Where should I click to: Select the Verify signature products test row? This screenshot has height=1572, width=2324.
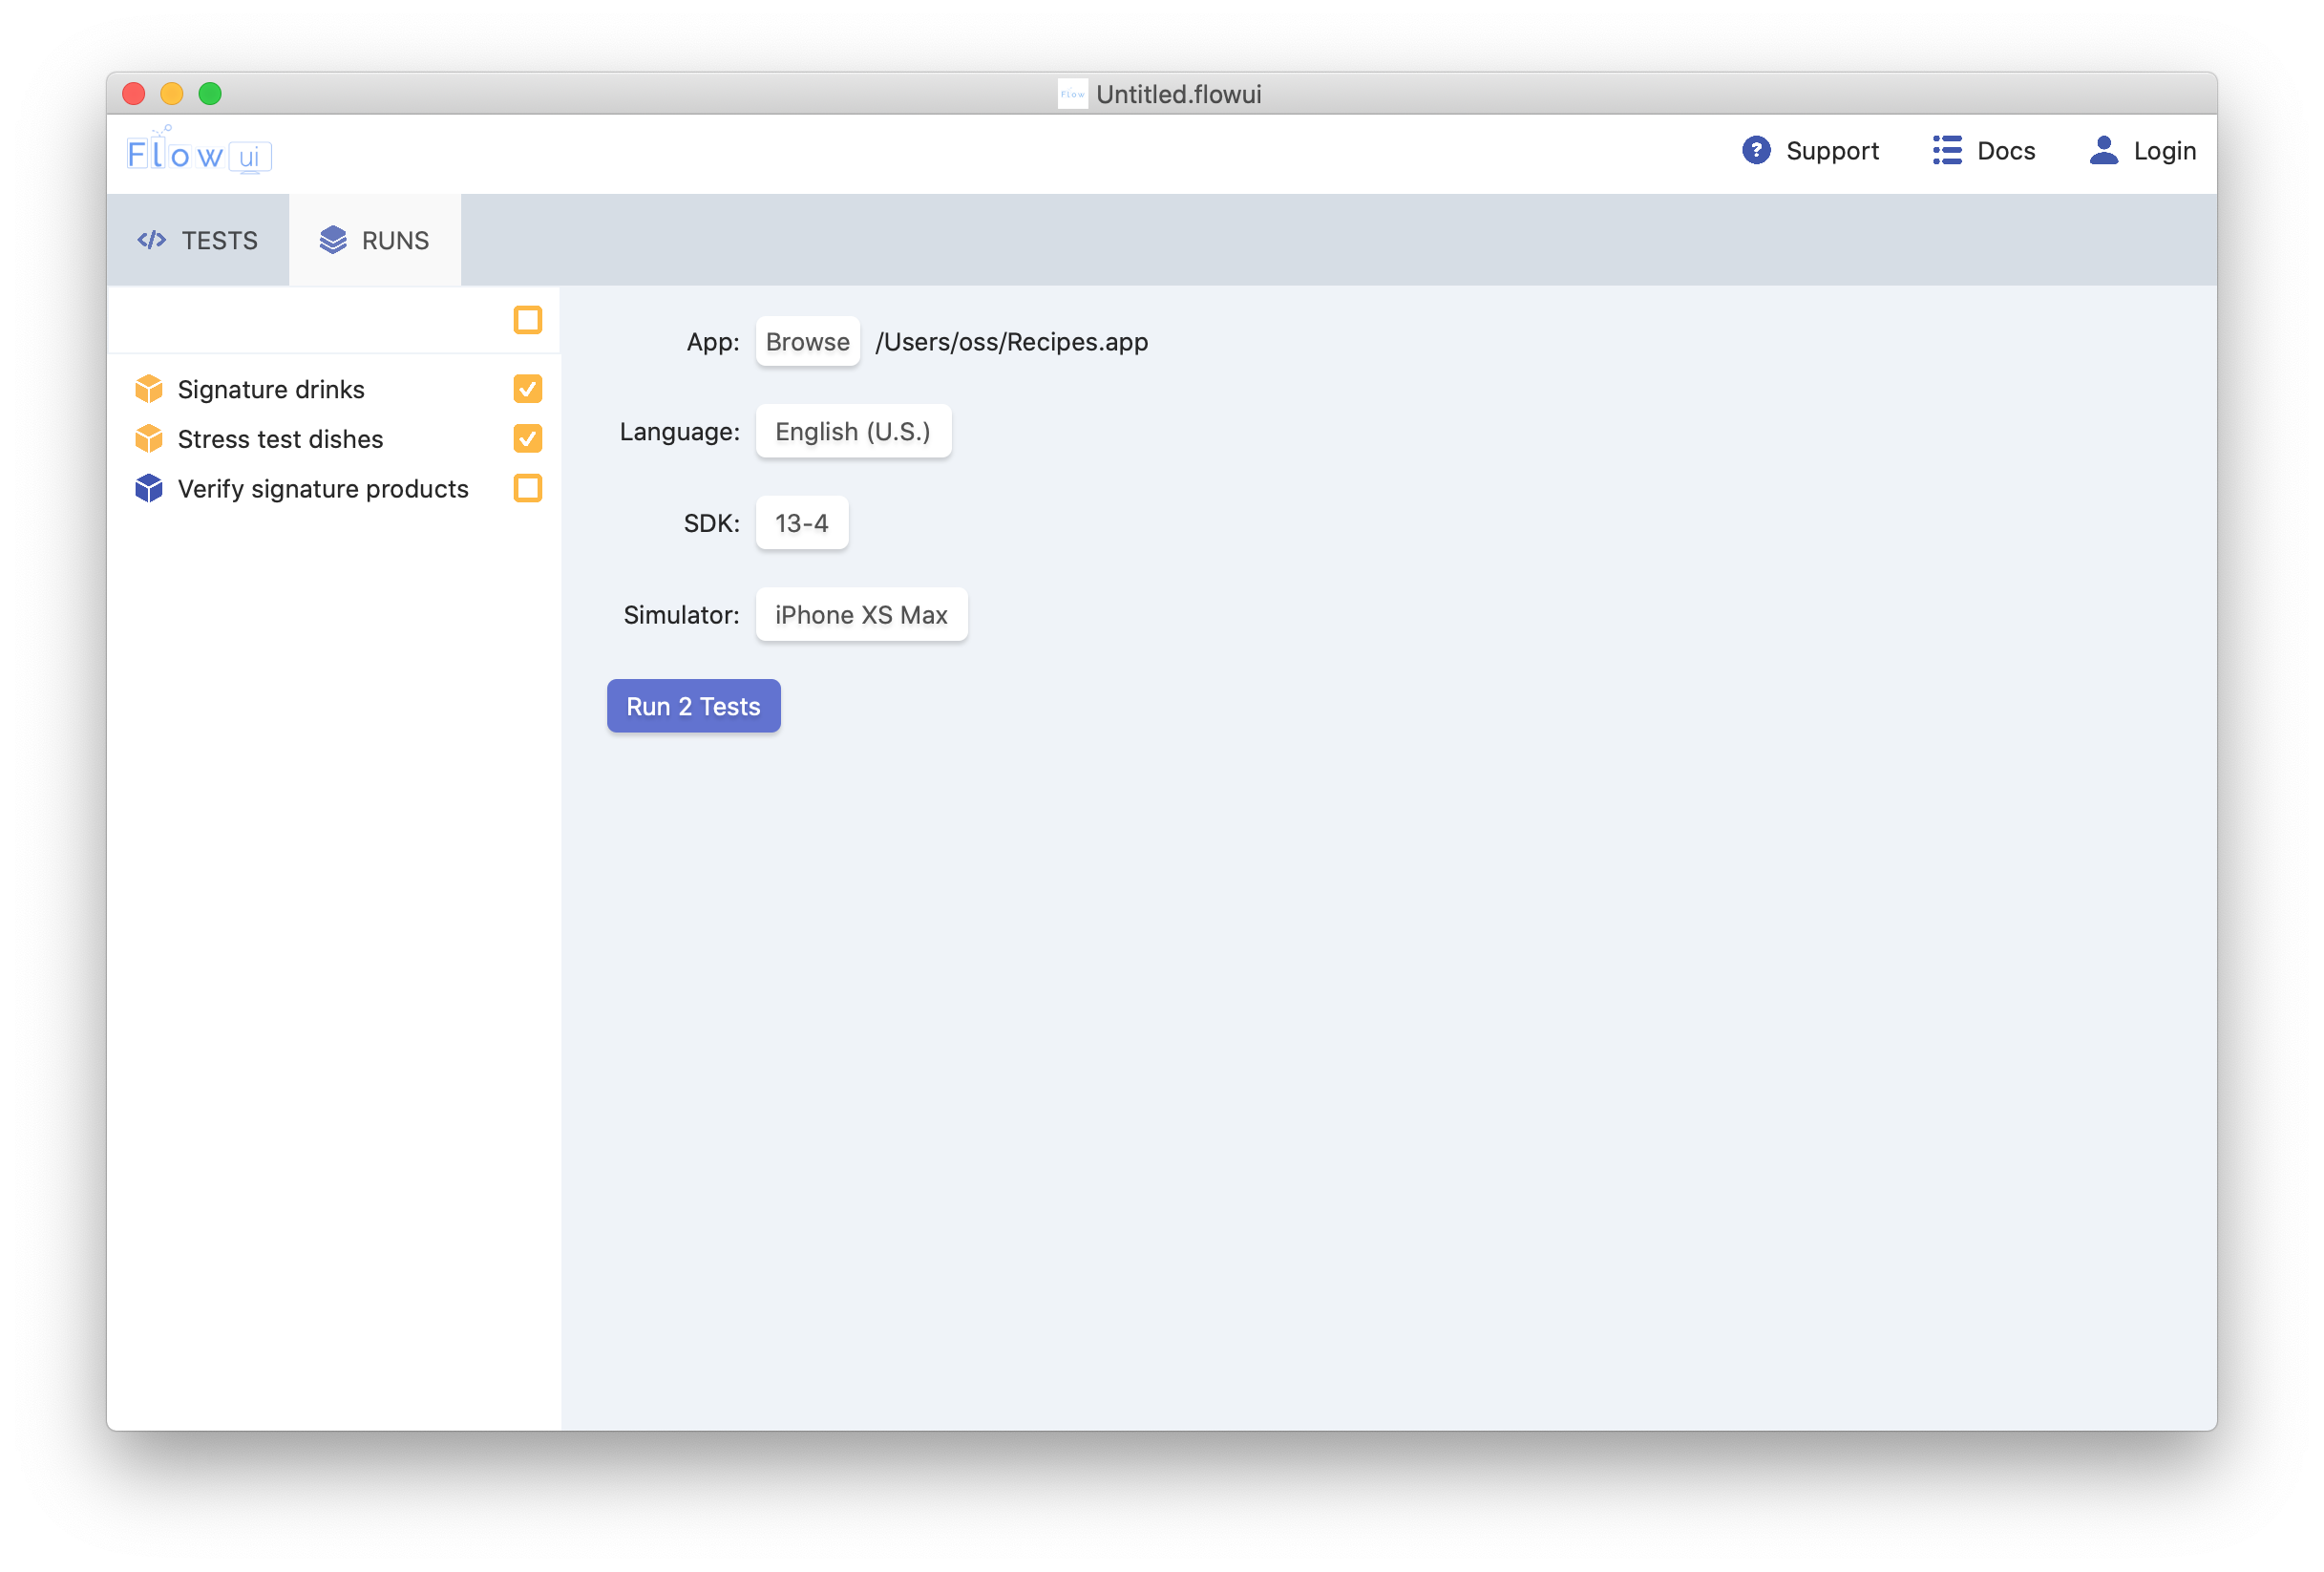coord(322,489)
